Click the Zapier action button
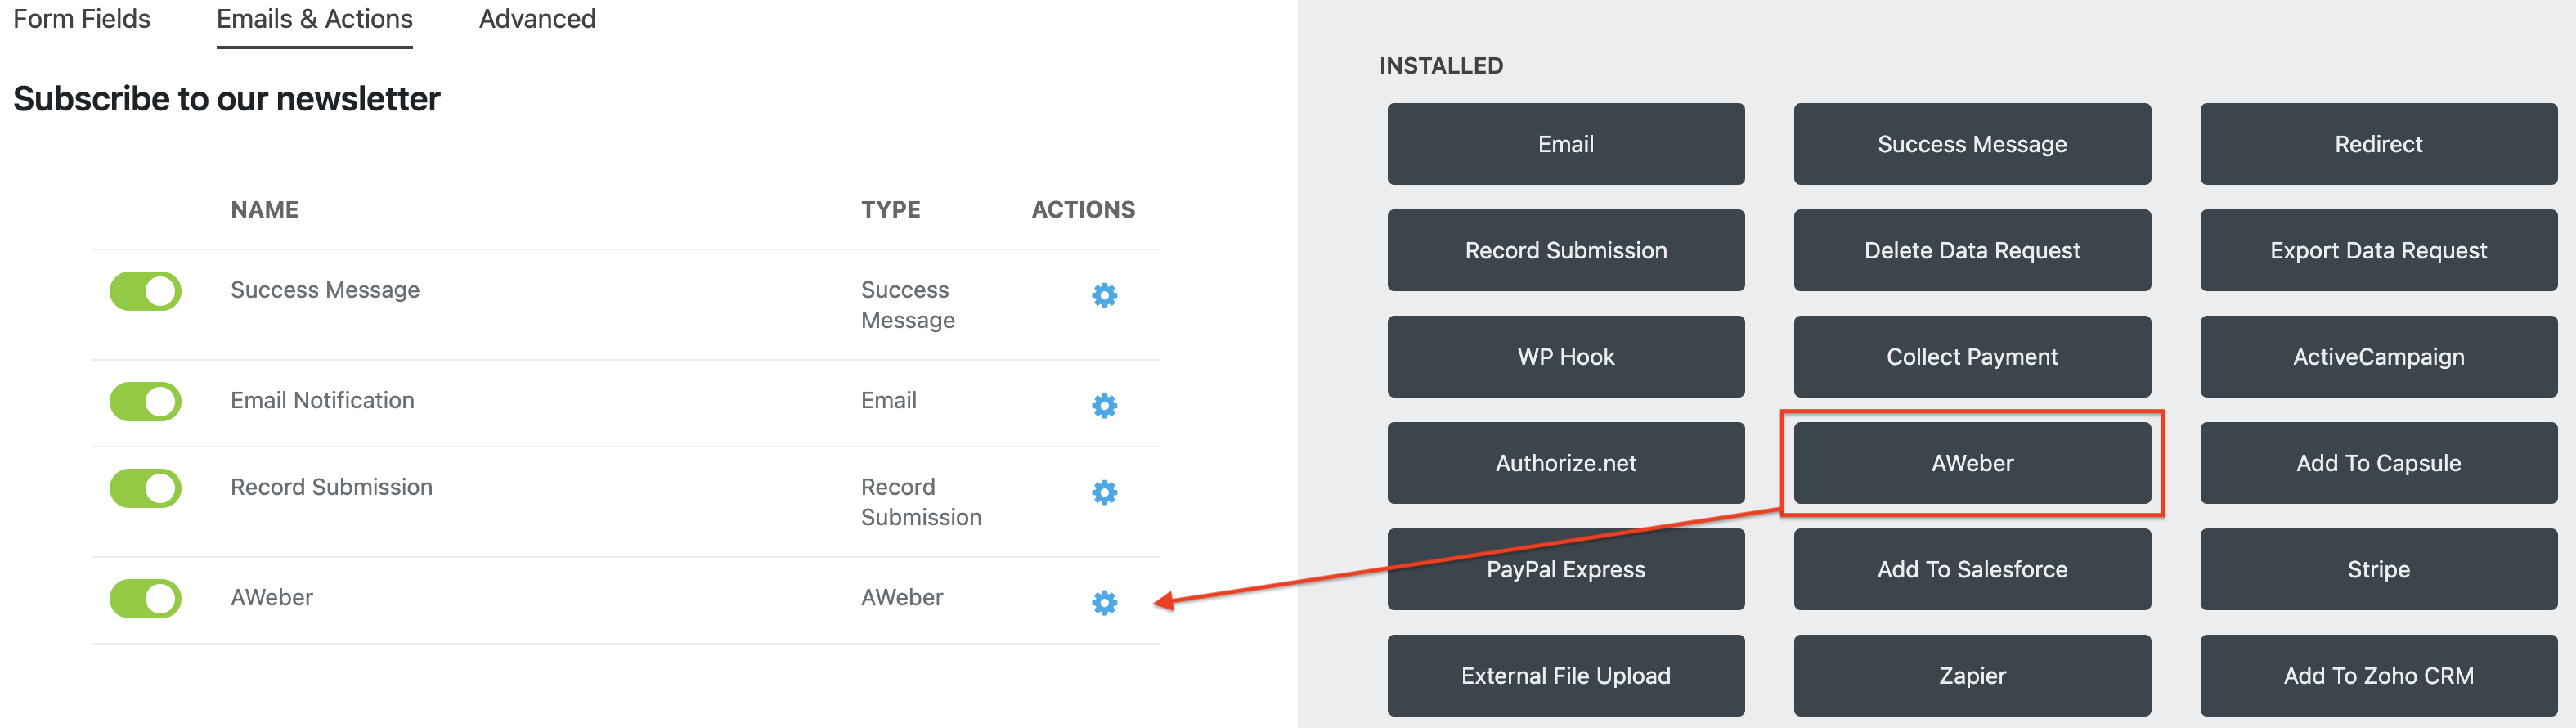The image size is (2576, 728). coord(1971,676)
